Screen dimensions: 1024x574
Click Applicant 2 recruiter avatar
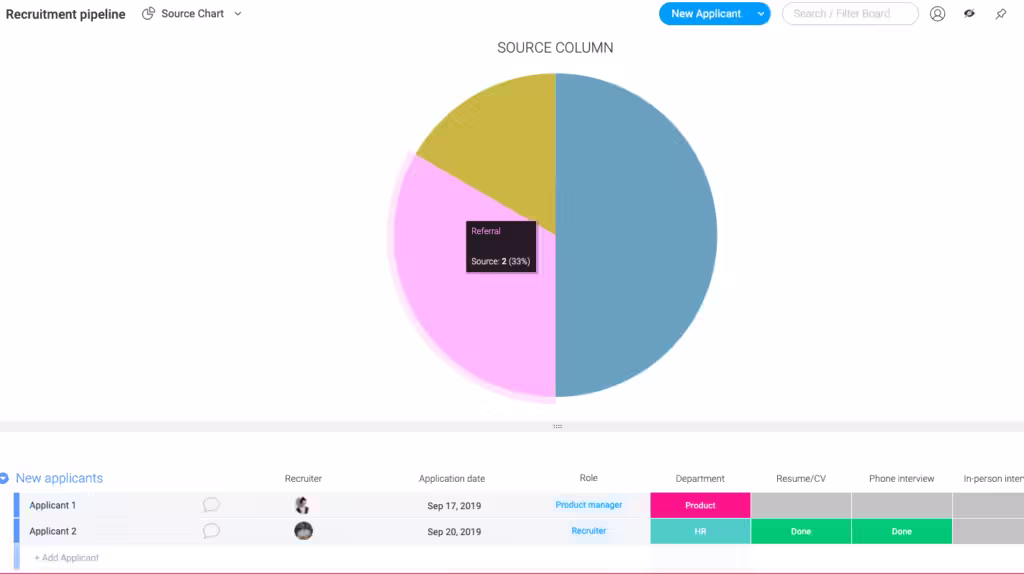point(303,531)
